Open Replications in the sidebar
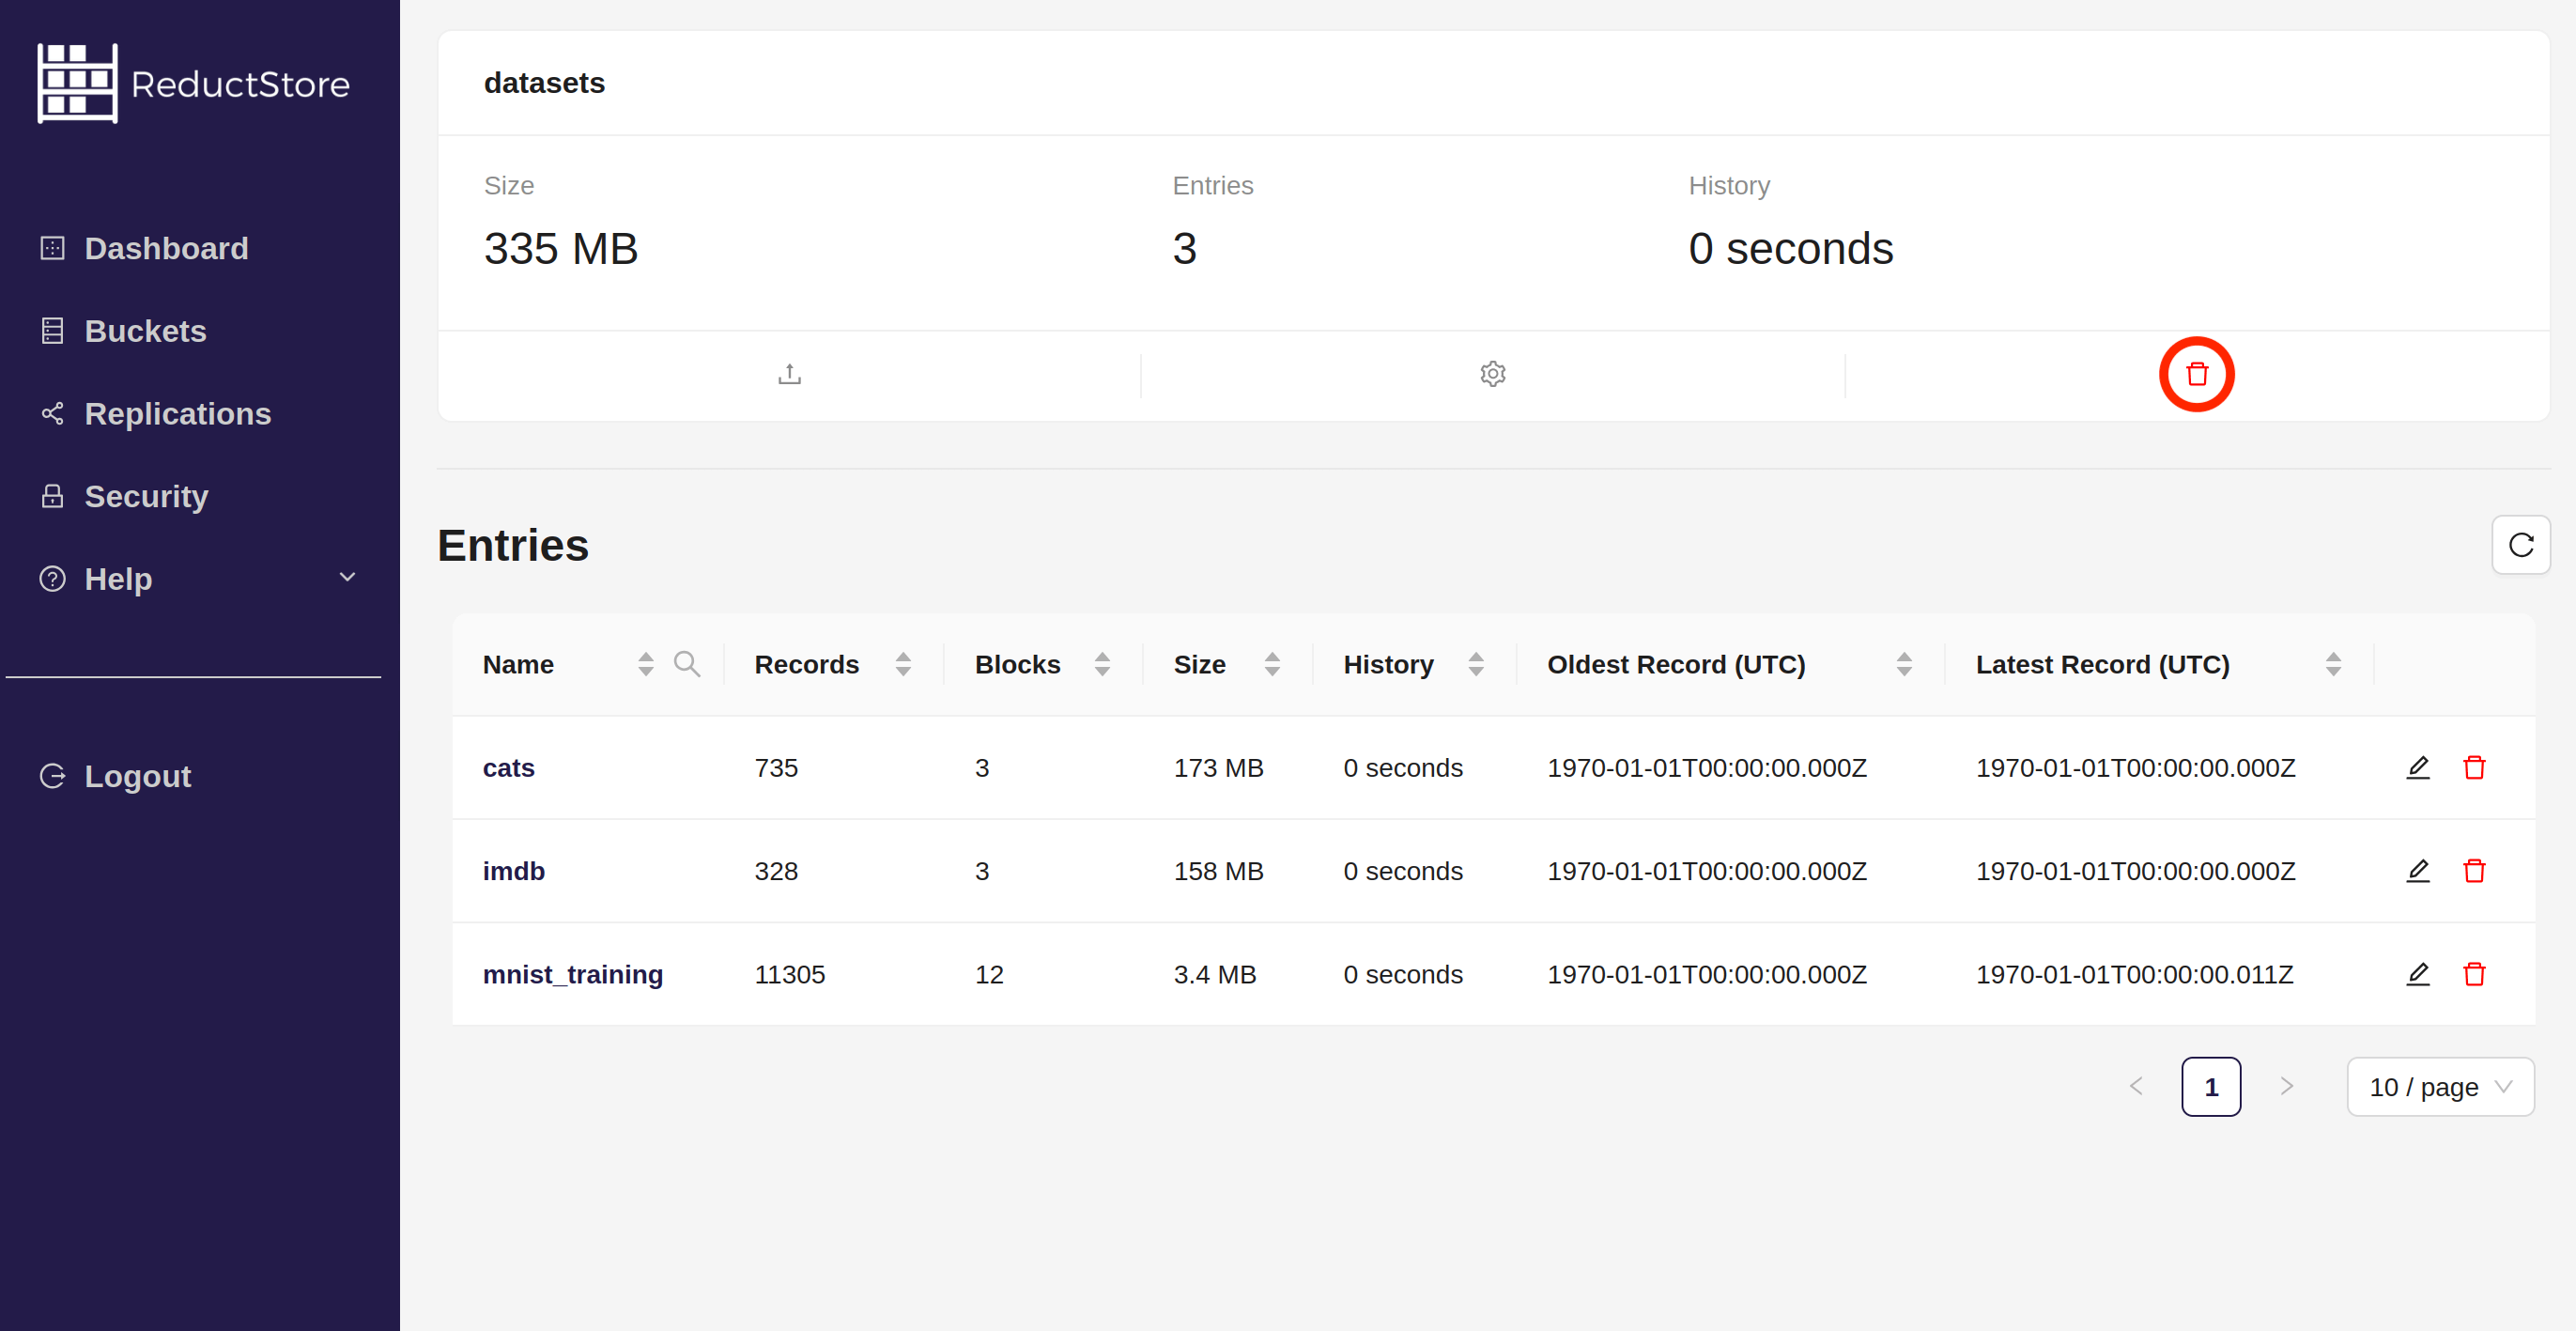This screenshot has width=2576, height=1331. pos(177,413)
